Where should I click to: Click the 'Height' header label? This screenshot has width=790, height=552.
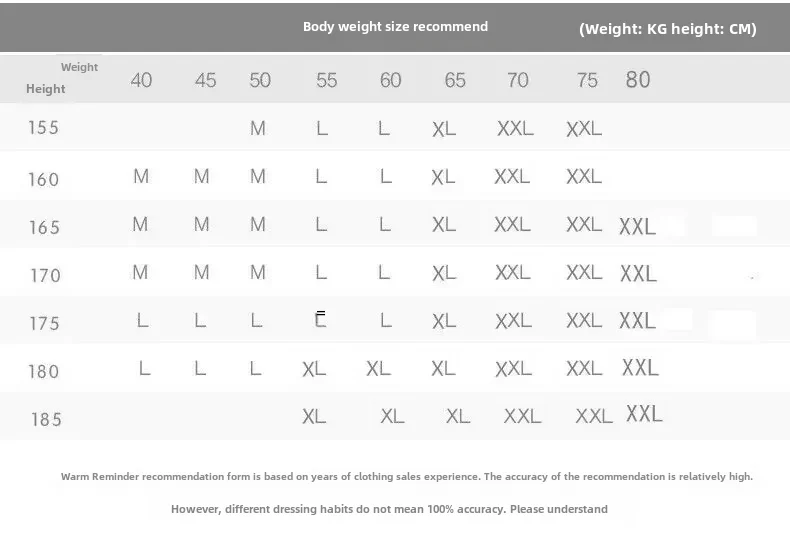tap(46, 89)
